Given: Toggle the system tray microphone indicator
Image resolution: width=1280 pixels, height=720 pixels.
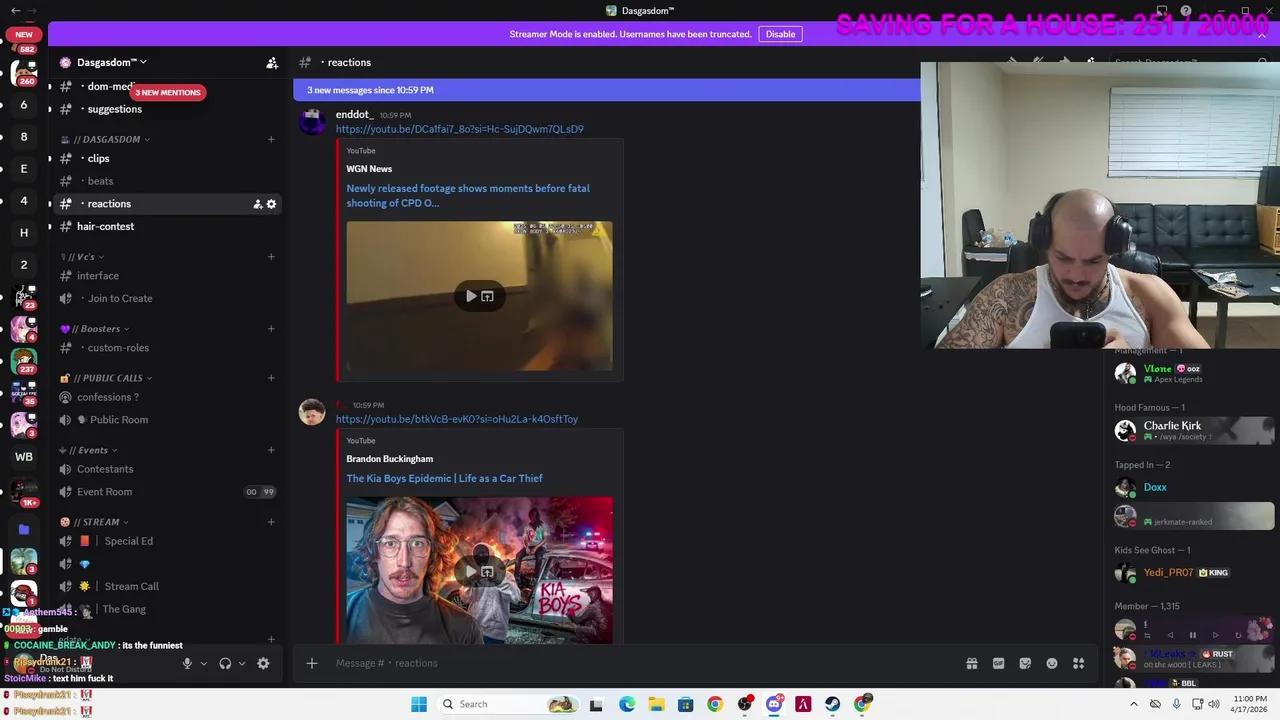Looking at the screenshot, I should [x=1176, y=704].
